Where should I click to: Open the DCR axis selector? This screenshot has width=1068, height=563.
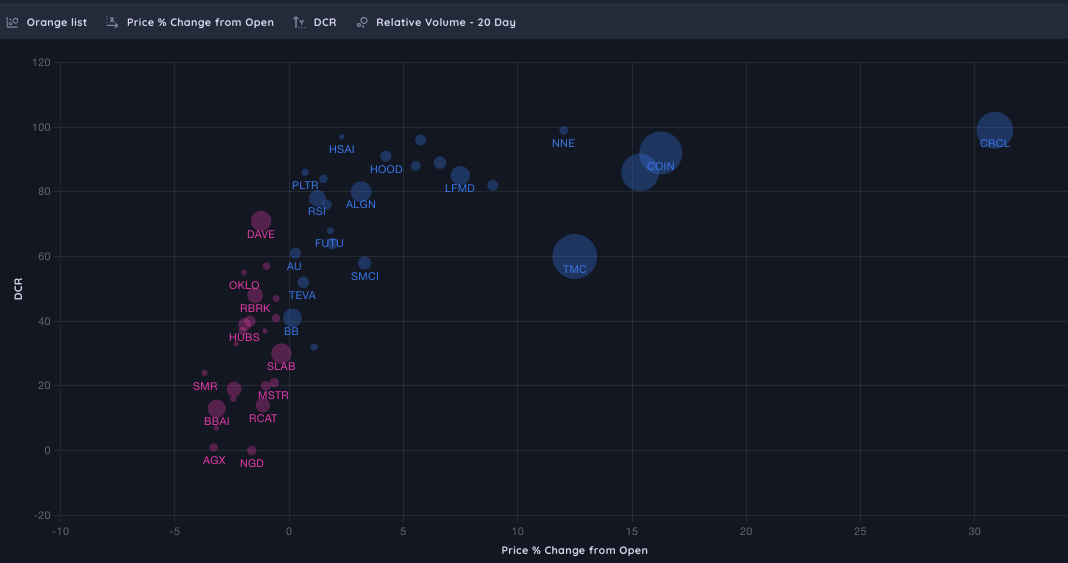(x=325, y=22)
